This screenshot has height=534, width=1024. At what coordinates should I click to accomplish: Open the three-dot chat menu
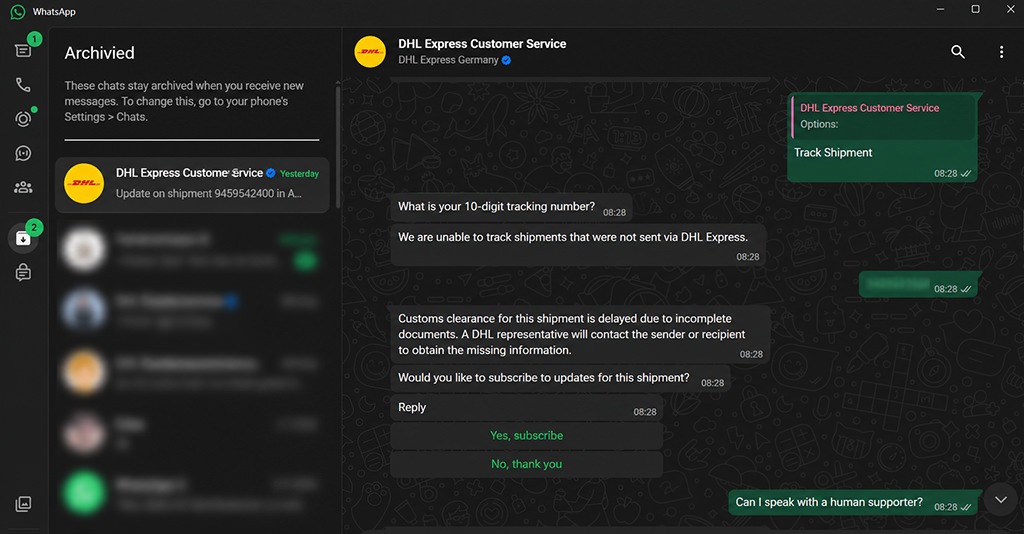pos(1001,52)
